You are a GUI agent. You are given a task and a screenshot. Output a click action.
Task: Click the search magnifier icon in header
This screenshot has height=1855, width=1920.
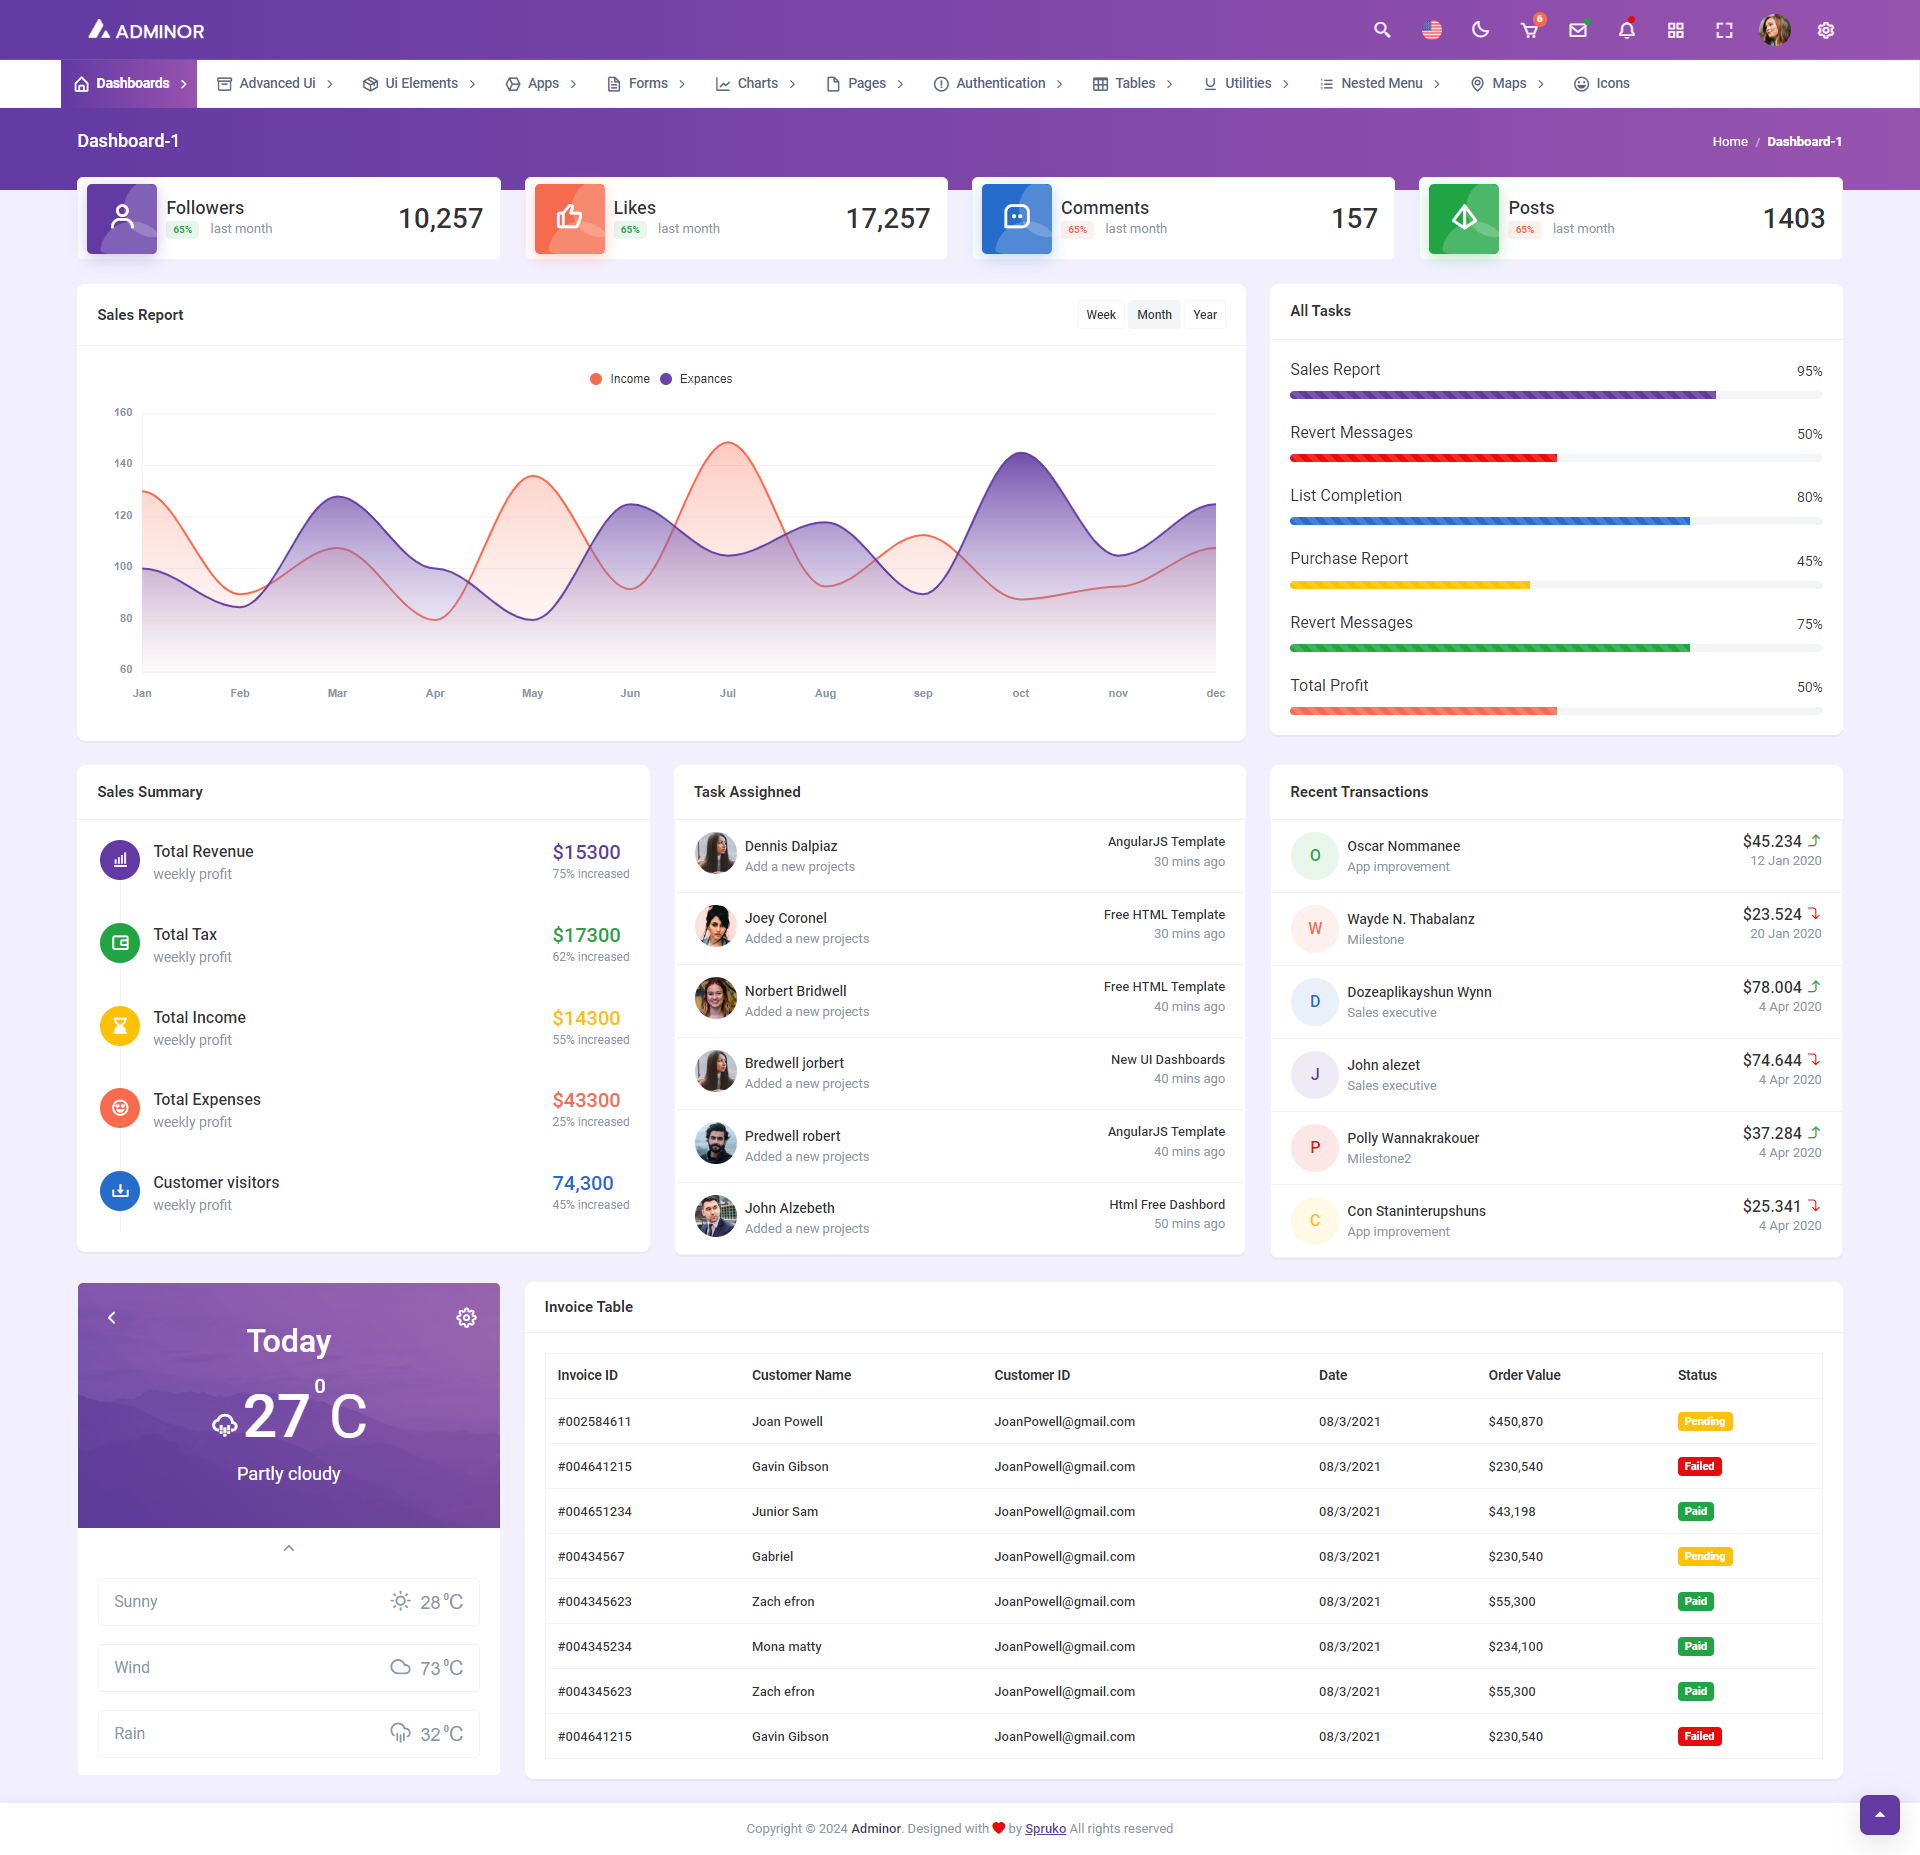[x=1382, y=30]
